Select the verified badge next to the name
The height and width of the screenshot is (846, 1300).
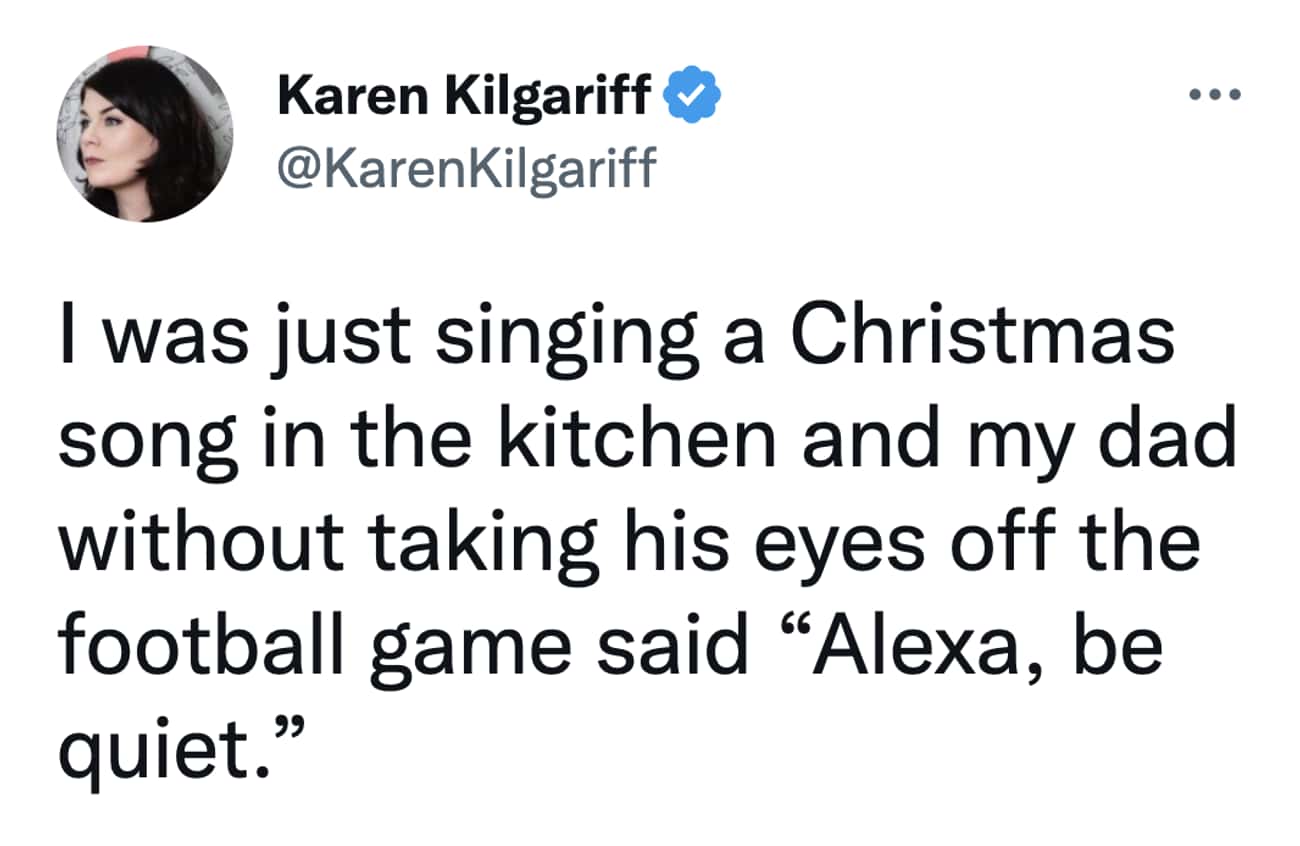pyautogui.click(x=692, y=94)
